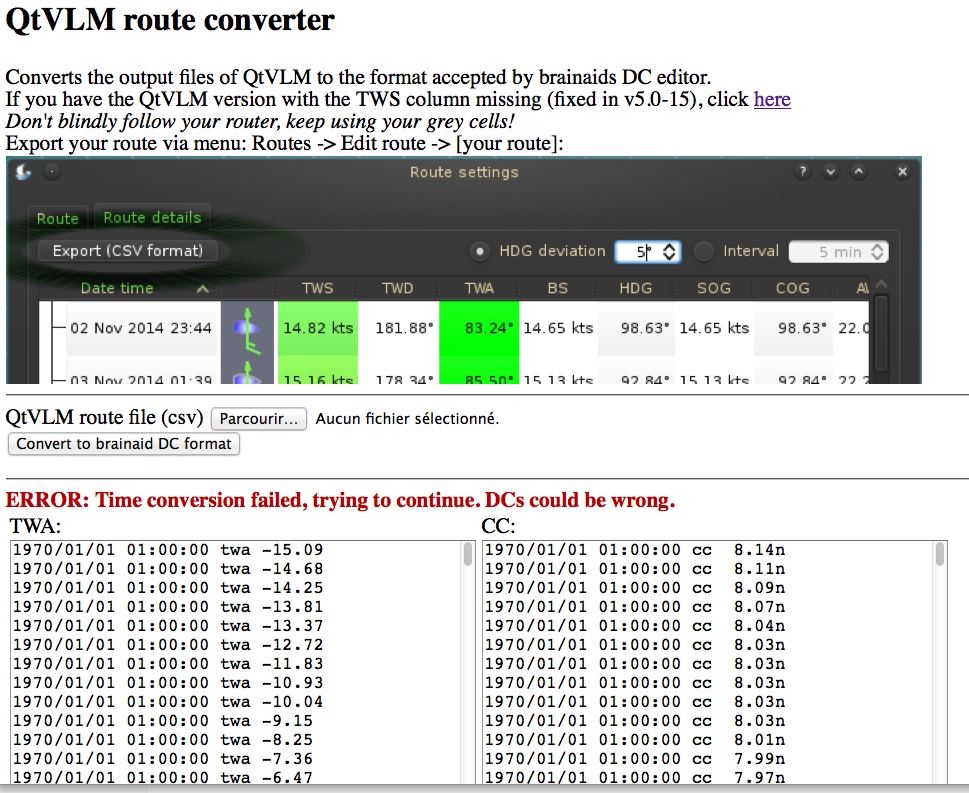This screenshot has width=969, height=793.
Task: Click the route table vertical scrollbar
Action: (882, 334)
